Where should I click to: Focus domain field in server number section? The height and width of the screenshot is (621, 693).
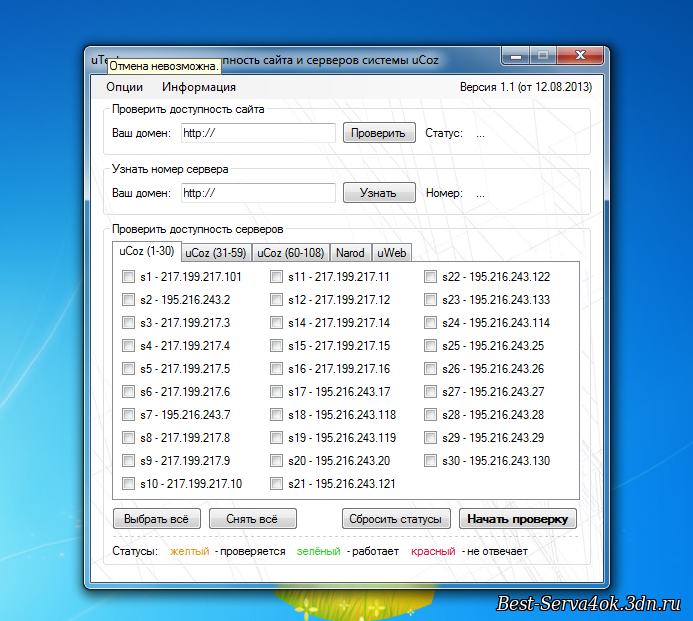tap(258, 193)
